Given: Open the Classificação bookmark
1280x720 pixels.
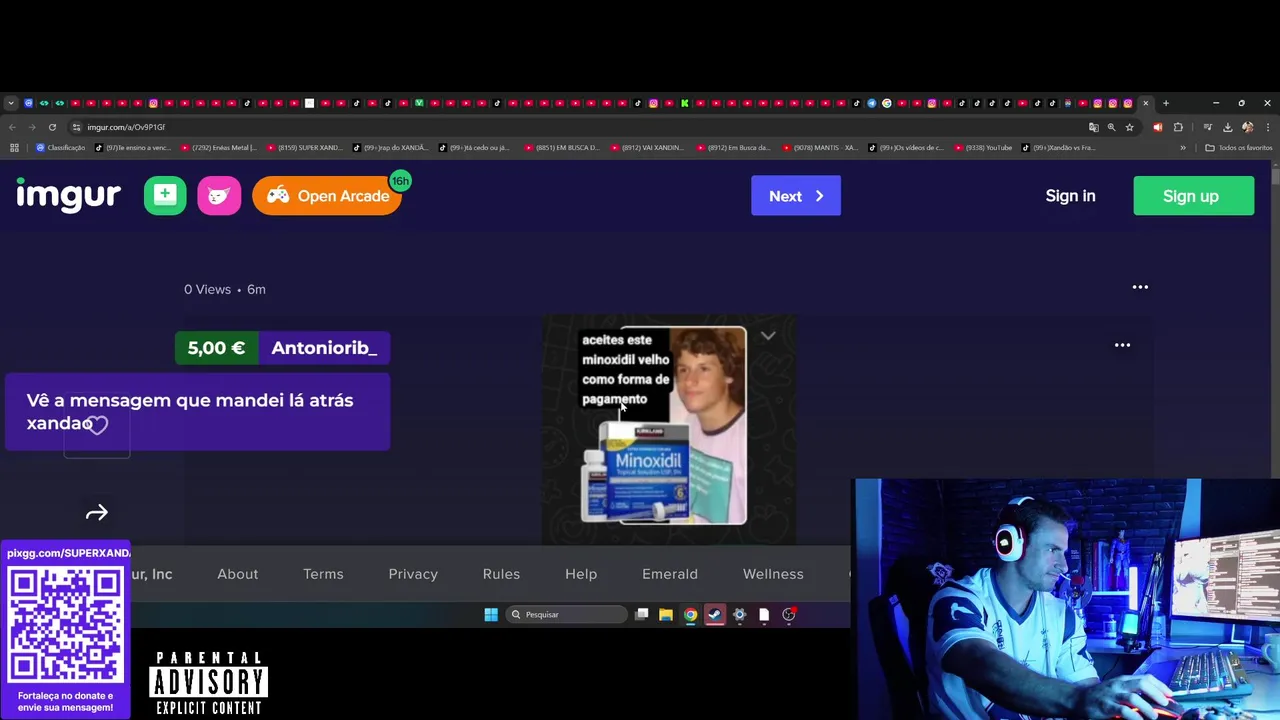Looking at the screenshot, I should (61, 148).
